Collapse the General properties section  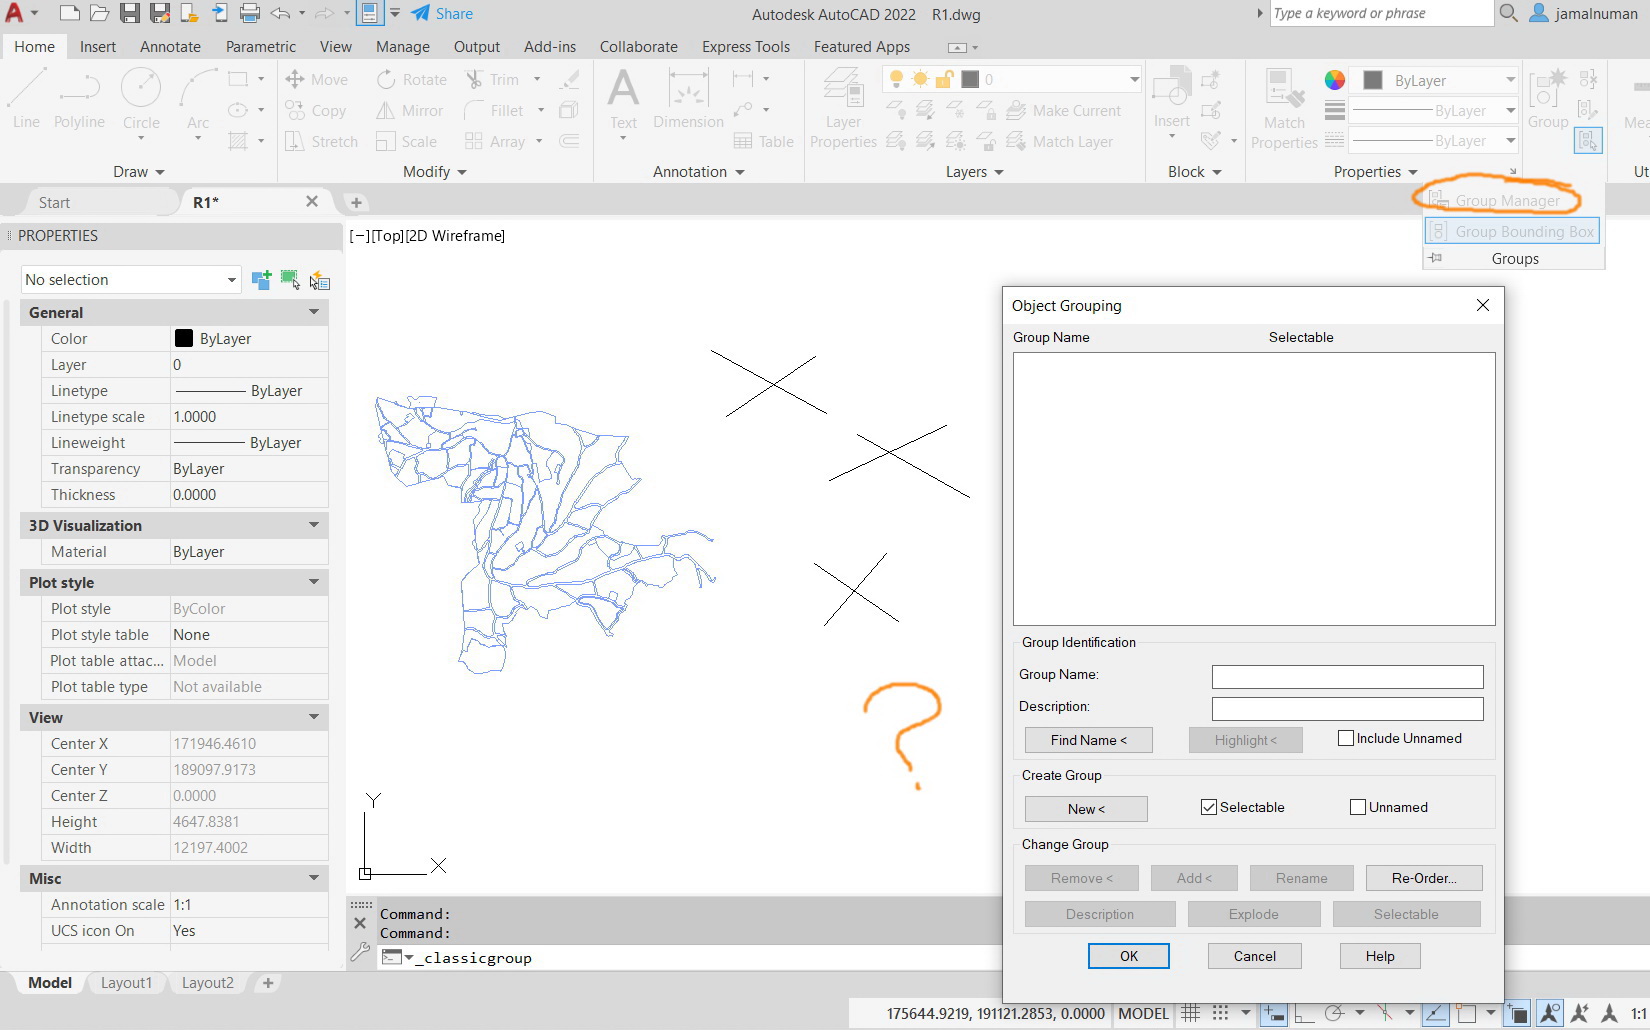(x=314, y=312)
